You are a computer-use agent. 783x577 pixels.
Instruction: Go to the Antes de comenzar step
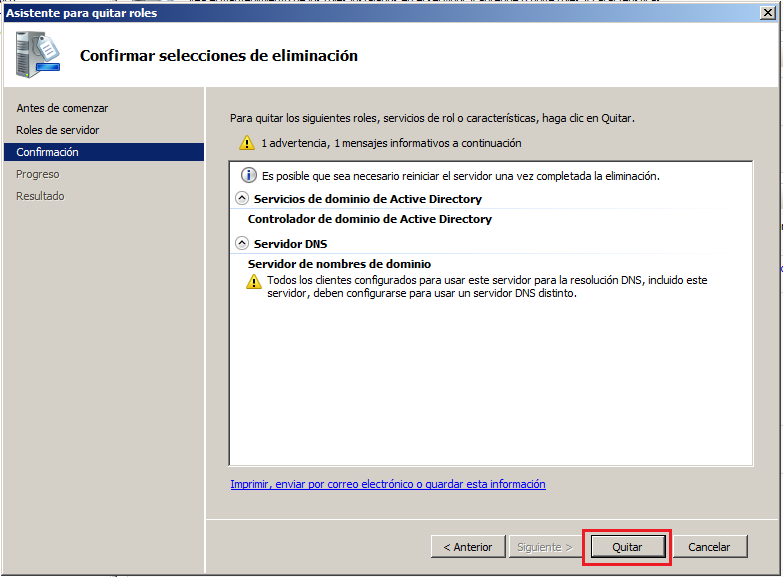tap(62, 108)
